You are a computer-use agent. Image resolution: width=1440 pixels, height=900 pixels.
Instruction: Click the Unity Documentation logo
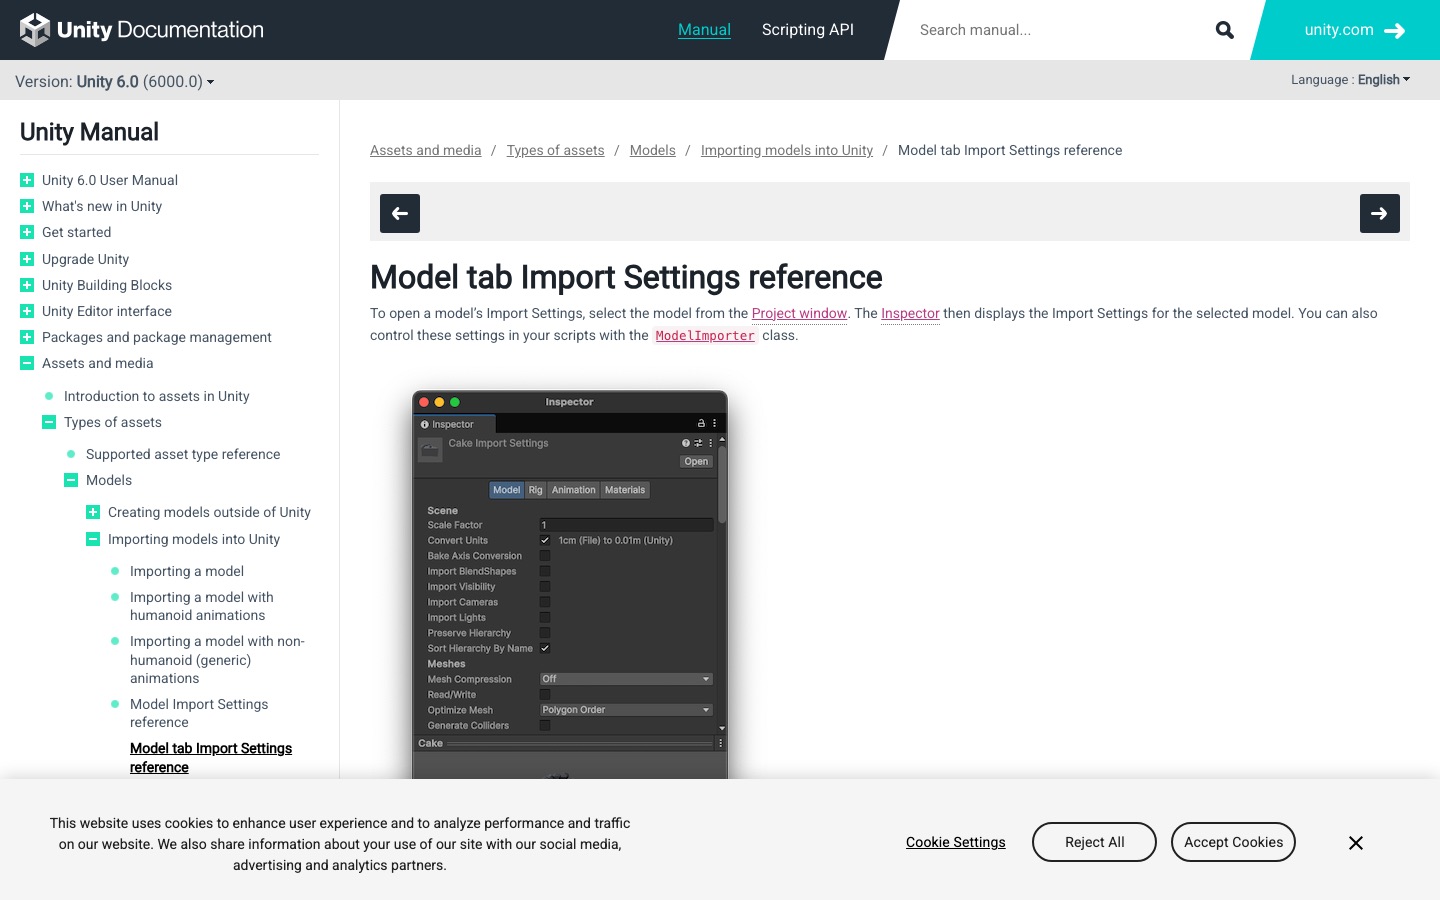coord(142,30)
